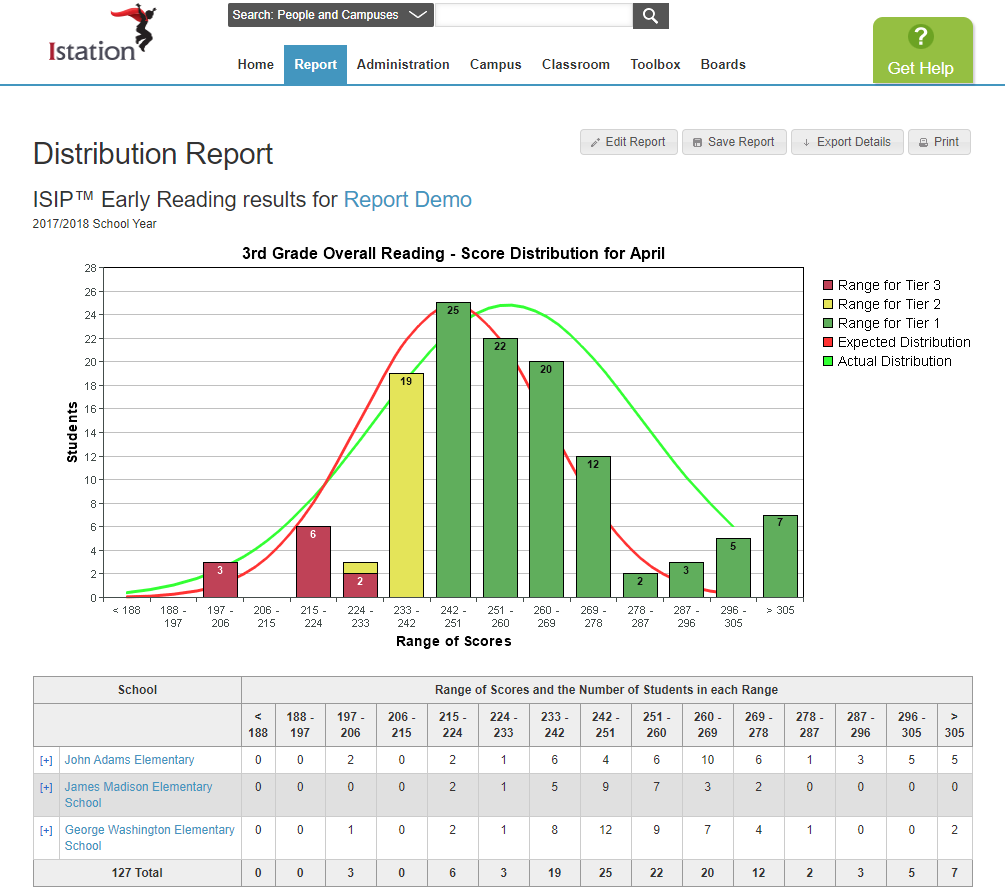The height and width of the screenshot is (894, 1005).
Task: Go to the Toolbox menu
Action: click(655, 65)
